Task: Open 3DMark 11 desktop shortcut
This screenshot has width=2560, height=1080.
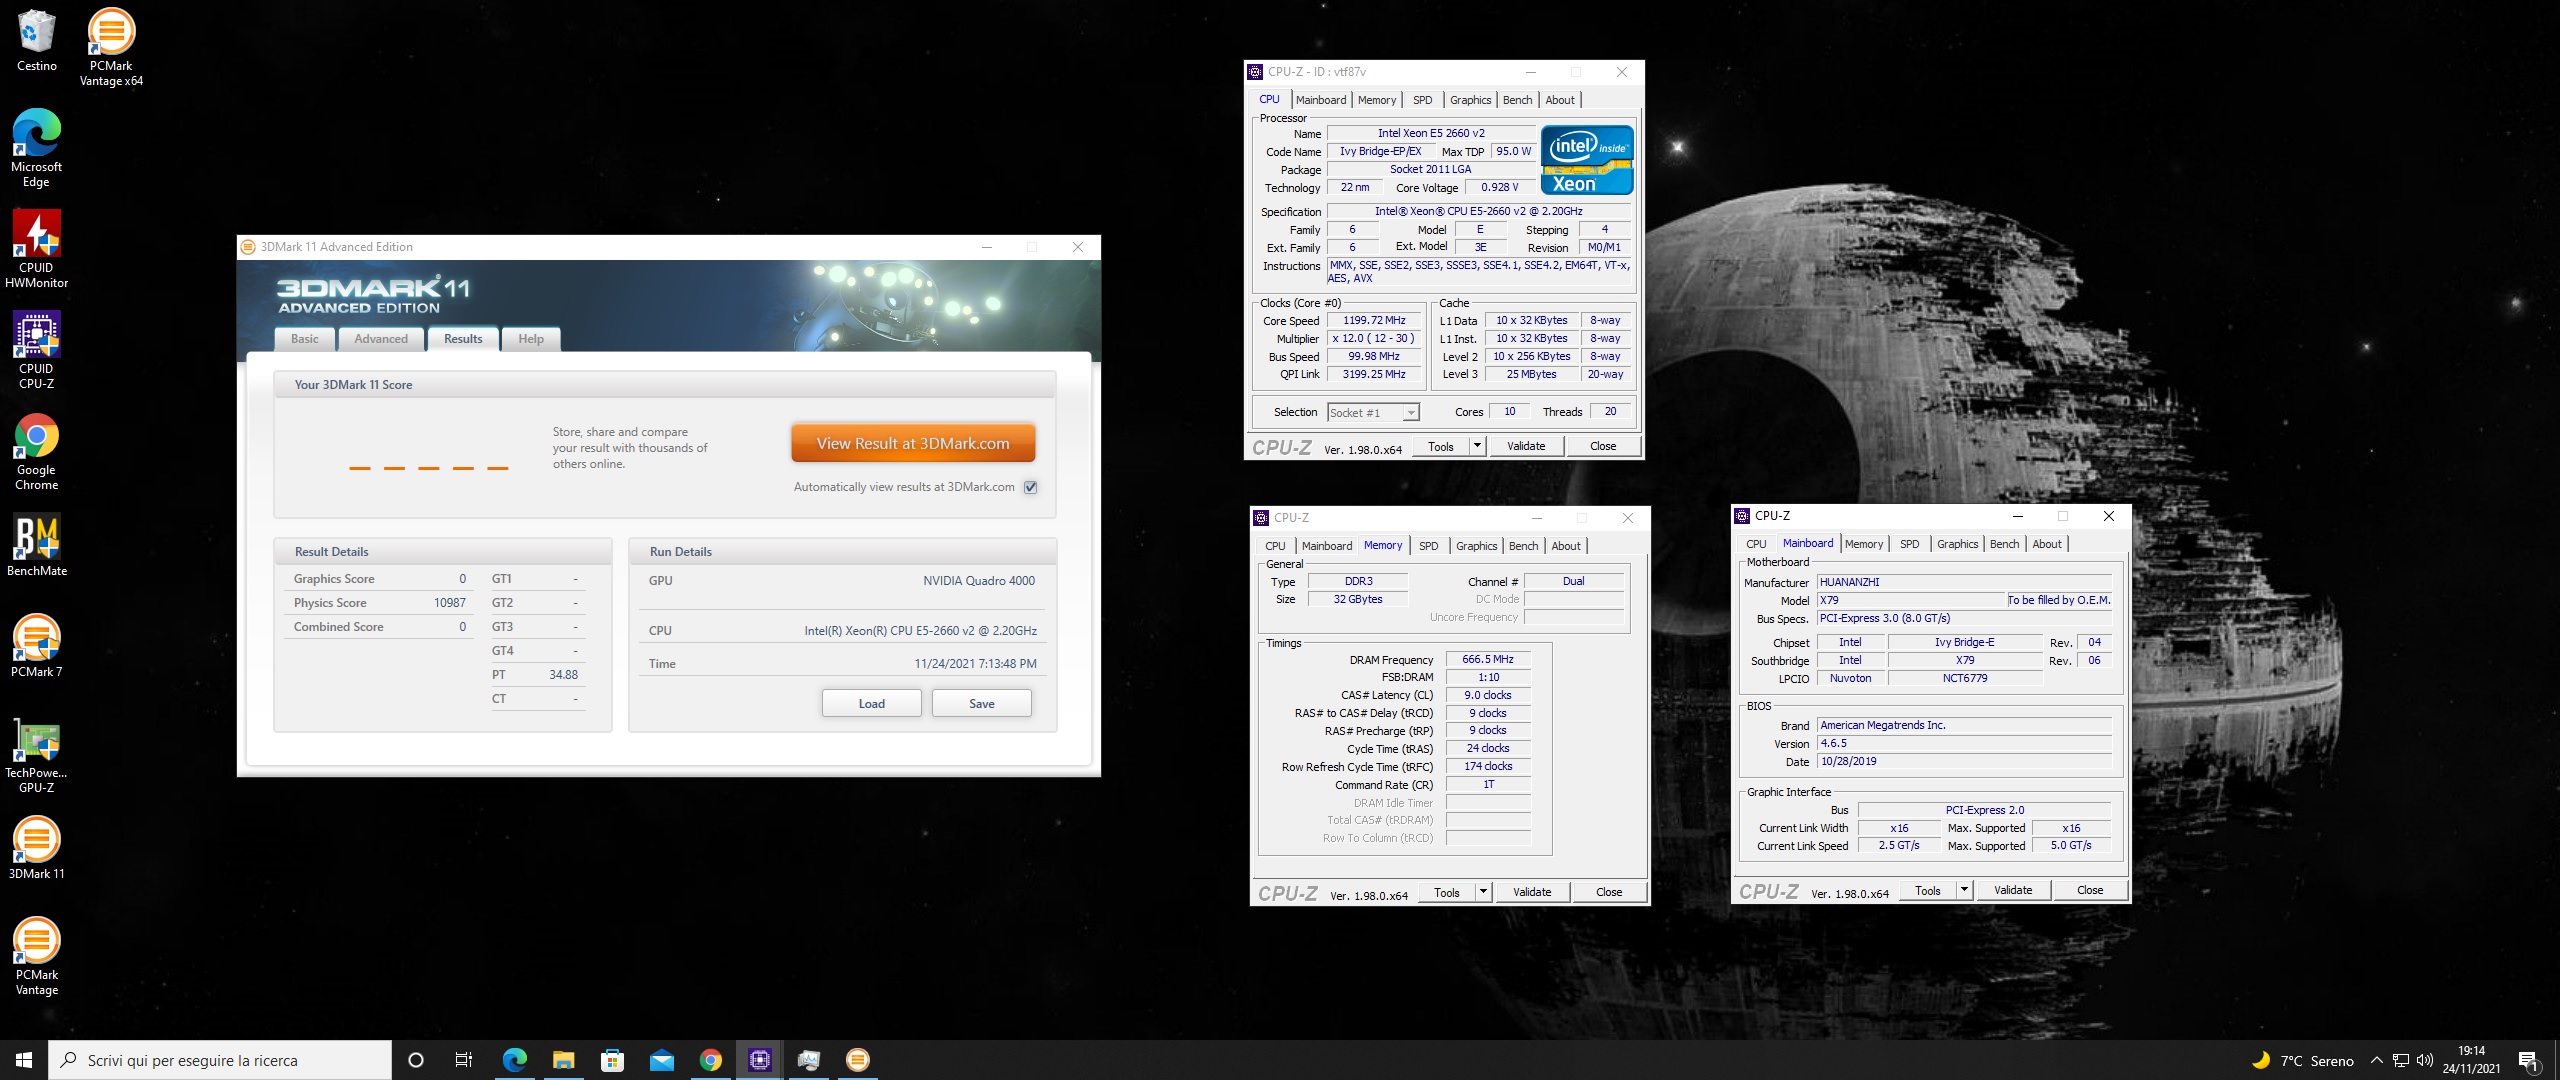Action: pyautogui.click(x=37, y=848)
